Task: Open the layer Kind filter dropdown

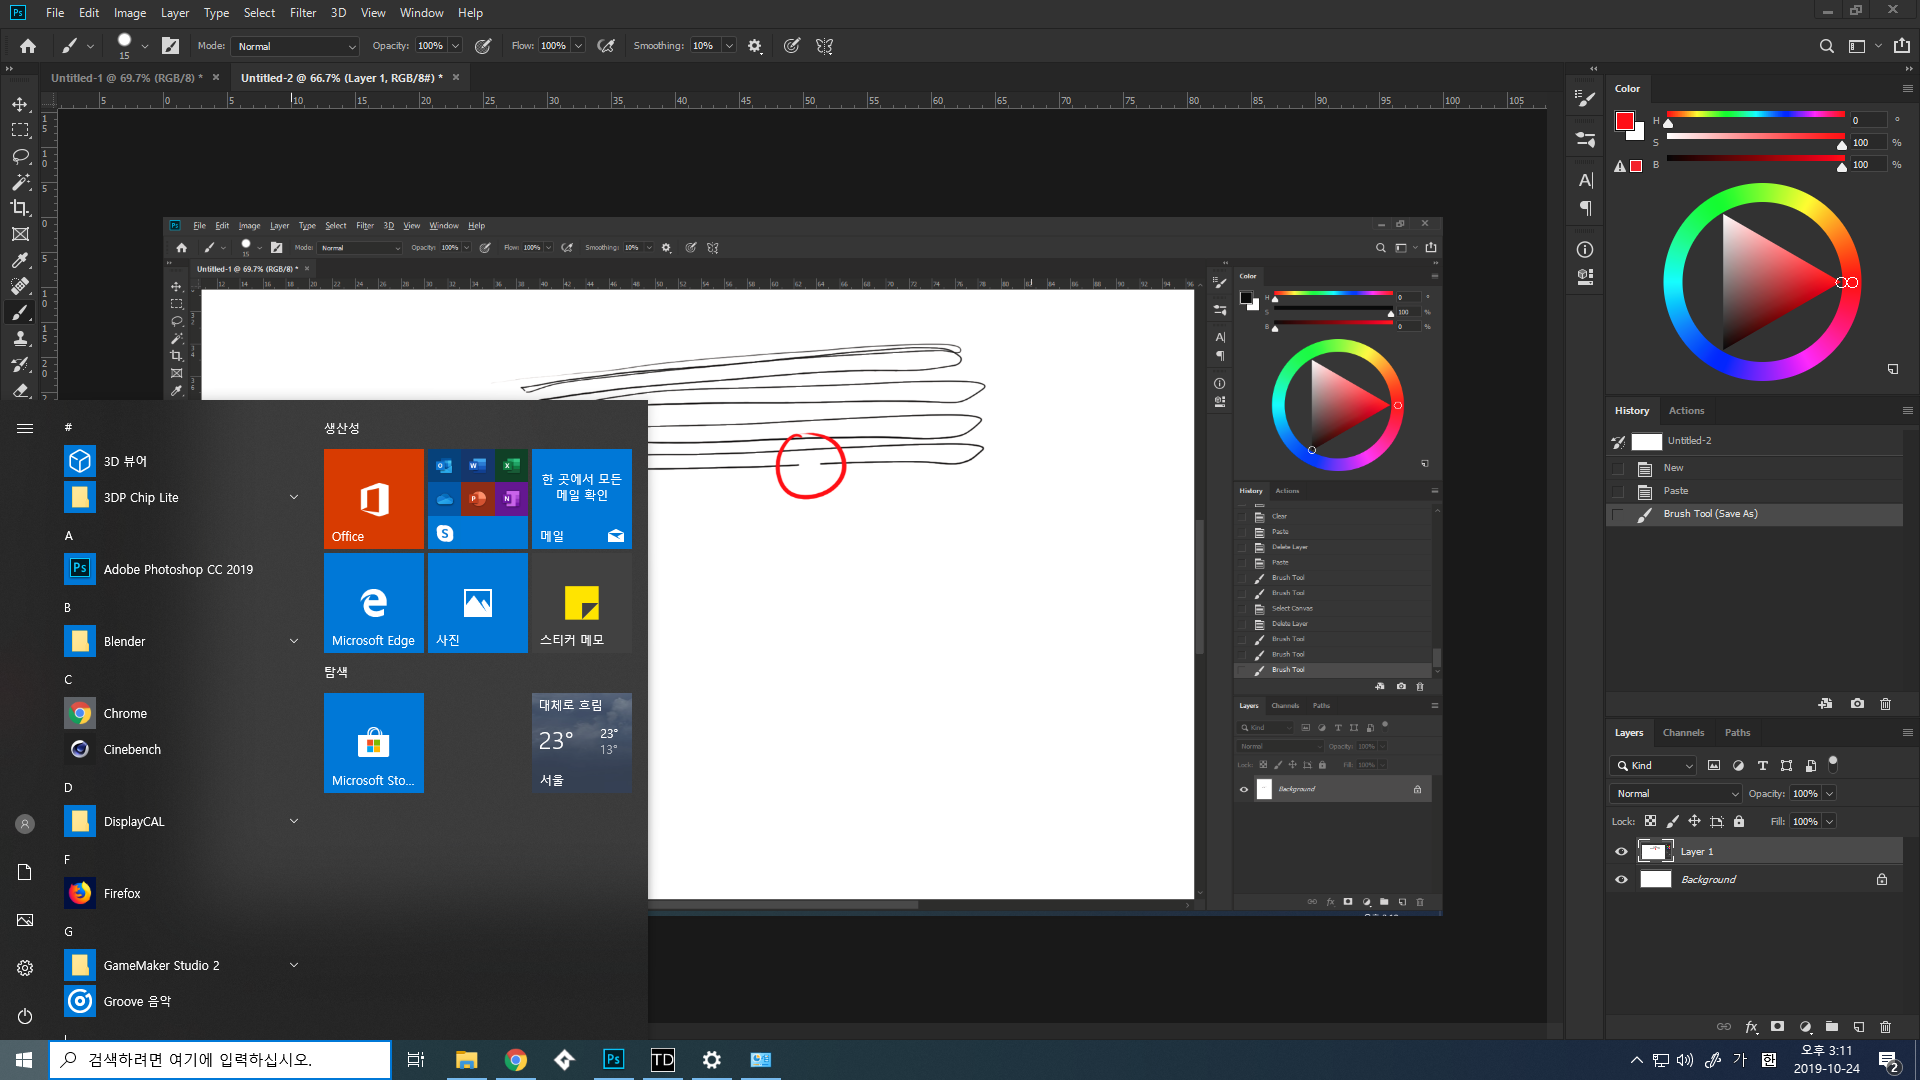Action: click(x=1655, y=766)
